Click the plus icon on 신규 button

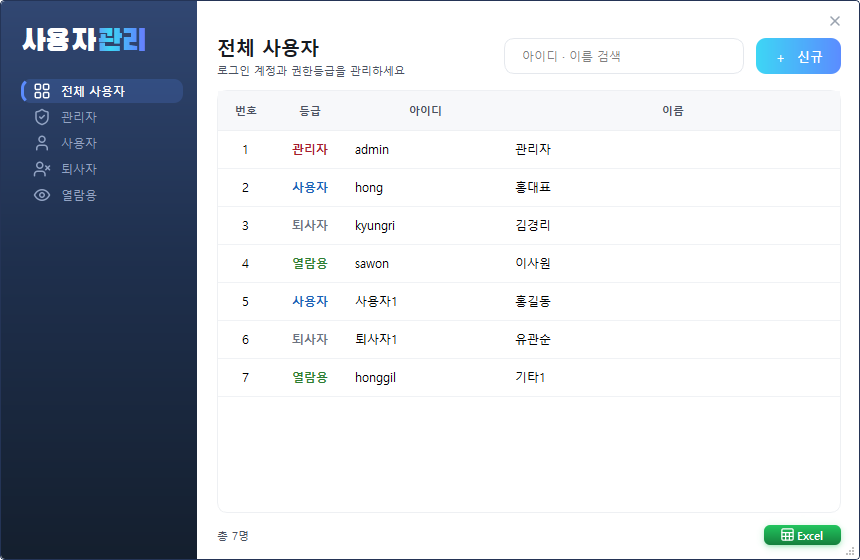point(780,58)
